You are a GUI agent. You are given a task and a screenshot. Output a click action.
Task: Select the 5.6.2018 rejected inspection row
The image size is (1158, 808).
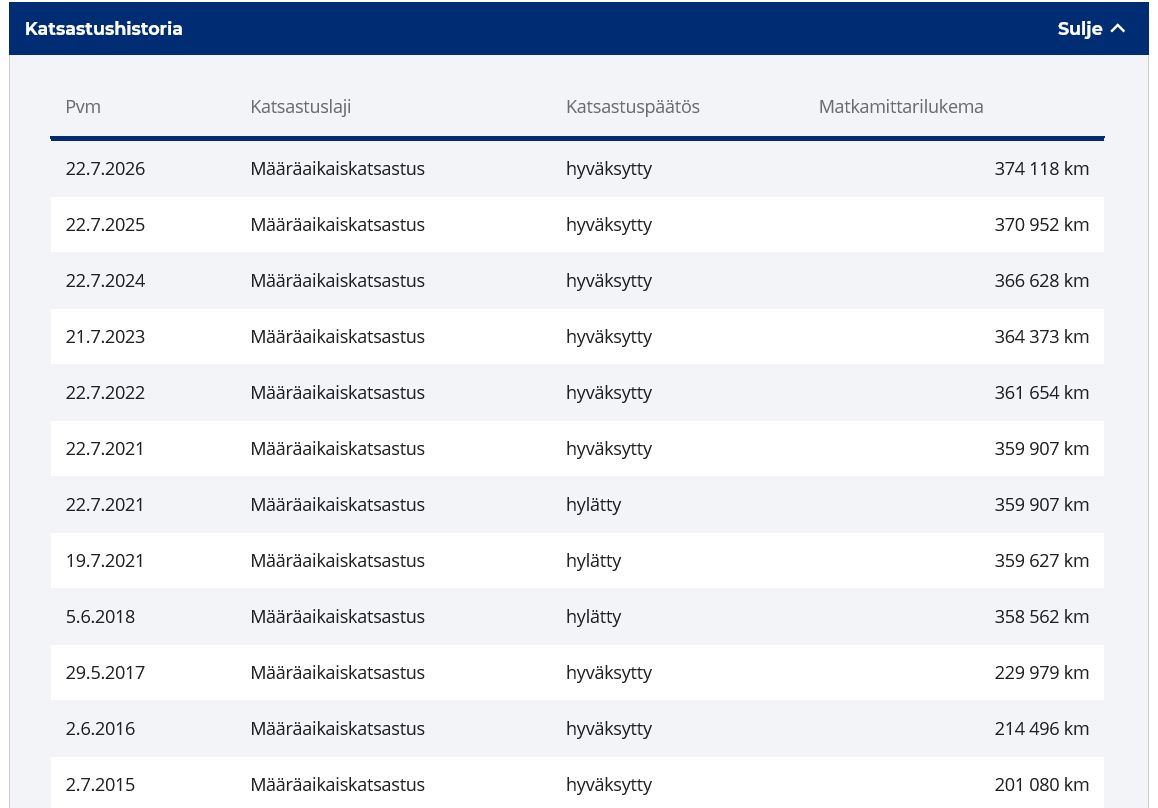[578, 617]
